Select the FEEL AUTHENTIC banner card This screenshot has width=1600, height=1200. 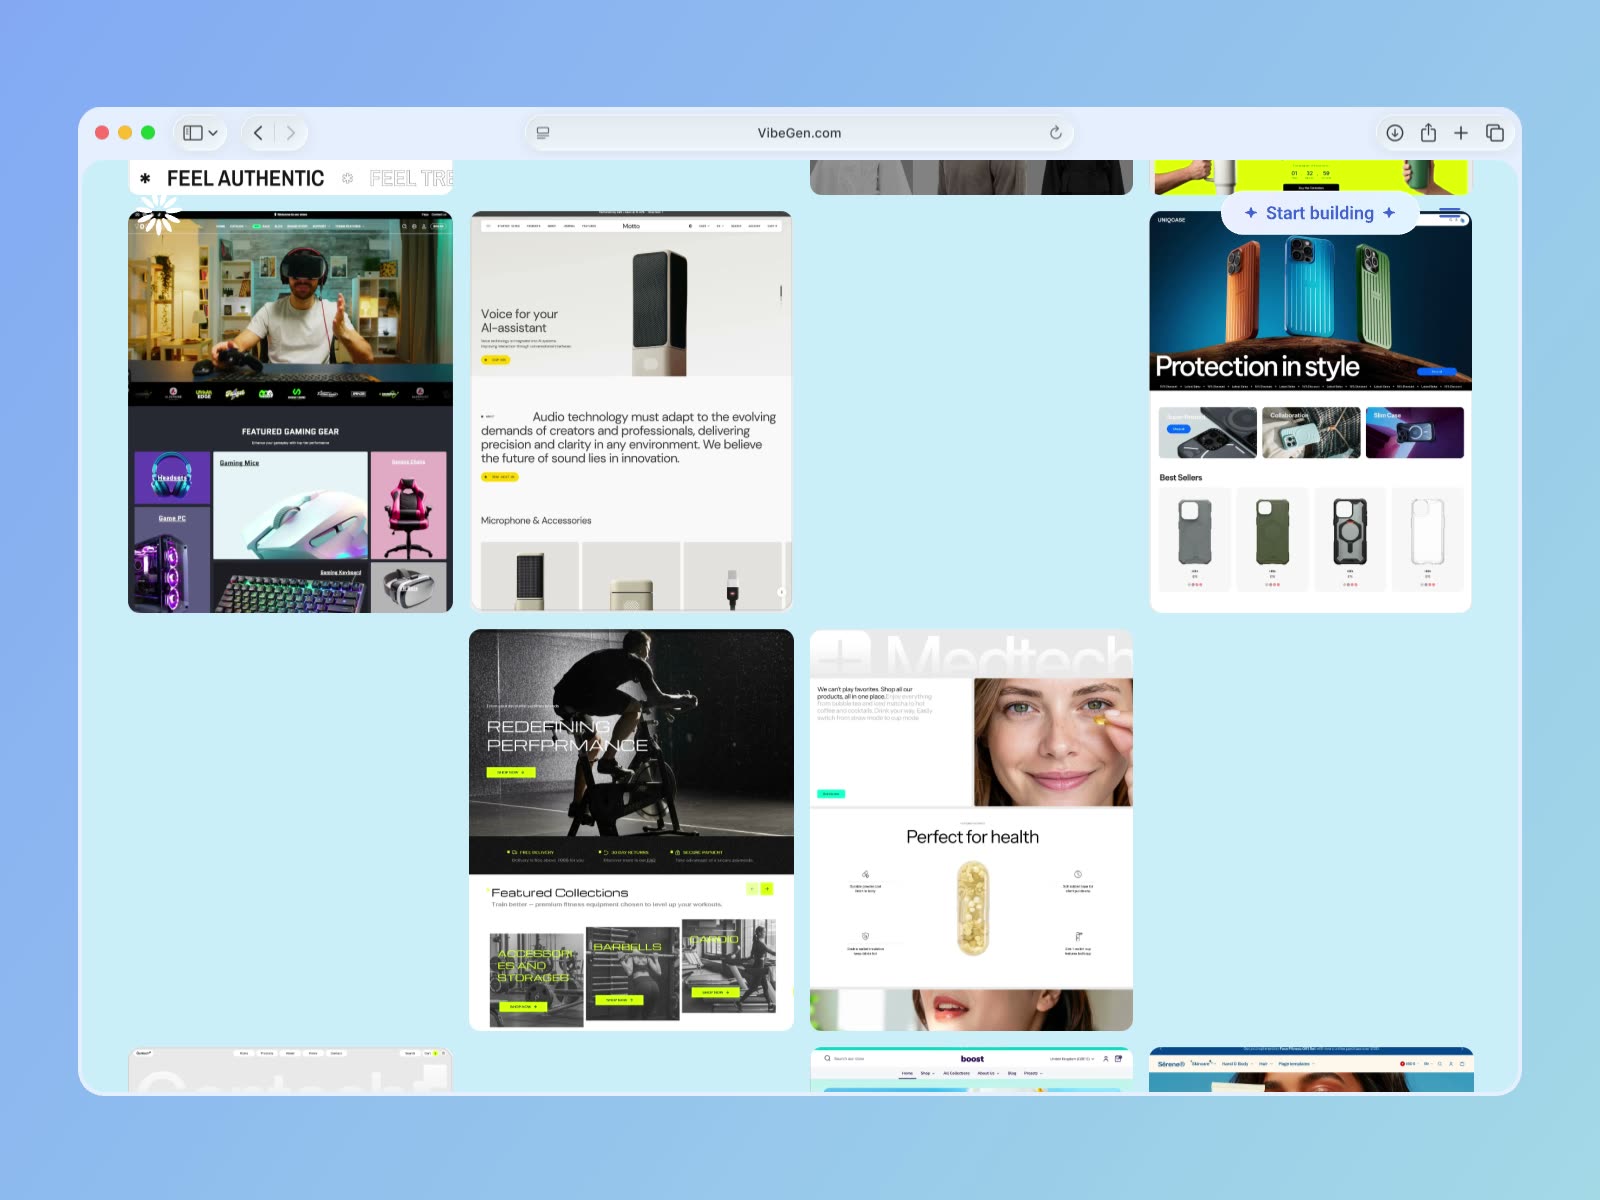[291, 177]
